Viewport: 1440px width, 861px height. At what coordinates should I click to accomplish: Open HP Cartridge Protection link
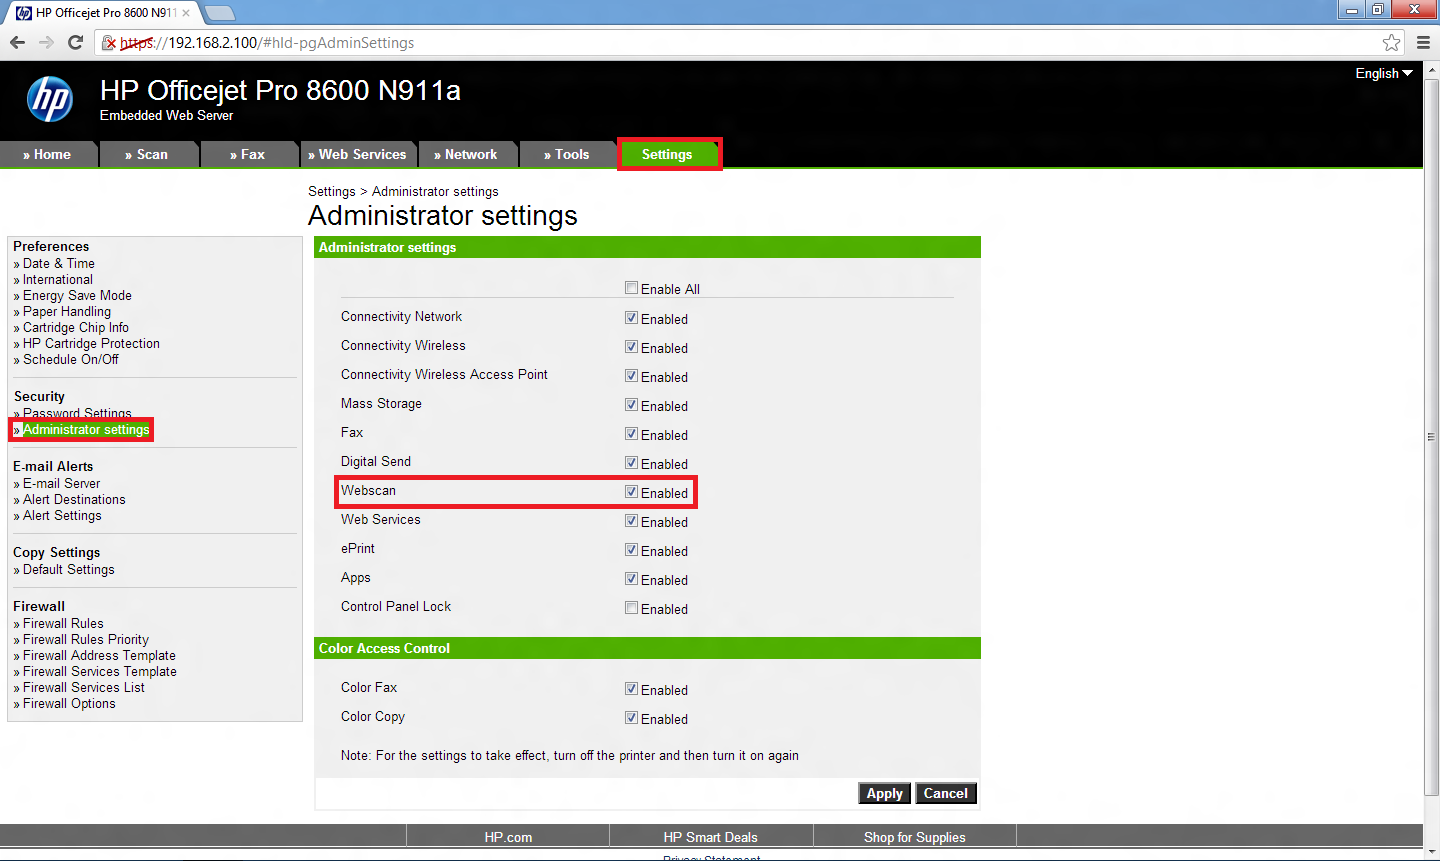point(91,344)
